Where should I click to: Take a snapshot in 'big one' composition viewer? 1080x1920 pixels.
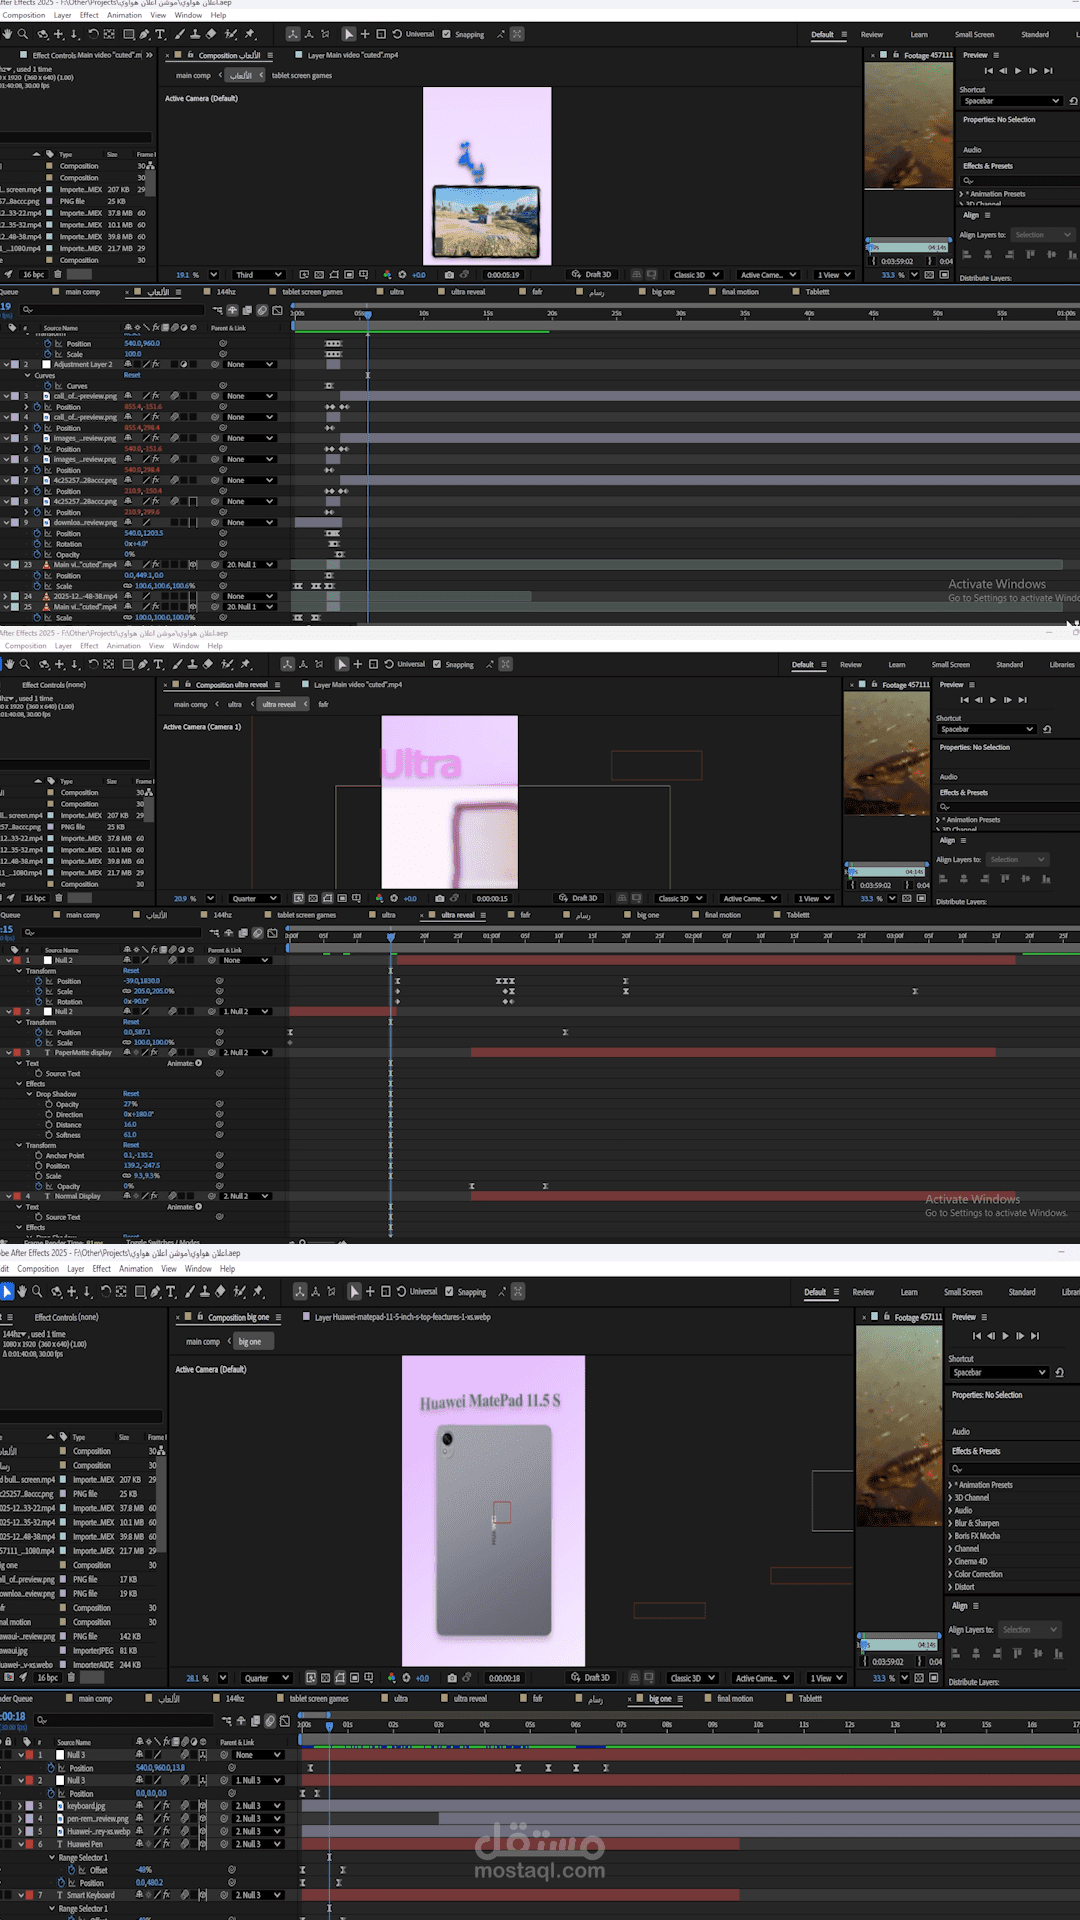pos(452,1678)
